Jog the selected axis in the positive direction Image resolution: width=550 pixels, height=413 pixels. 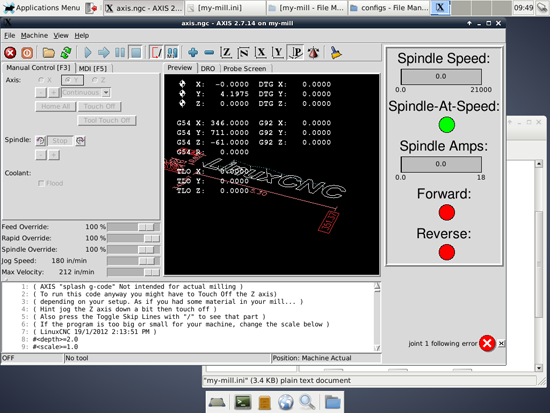pyautogui.click(x=53, y=93)
